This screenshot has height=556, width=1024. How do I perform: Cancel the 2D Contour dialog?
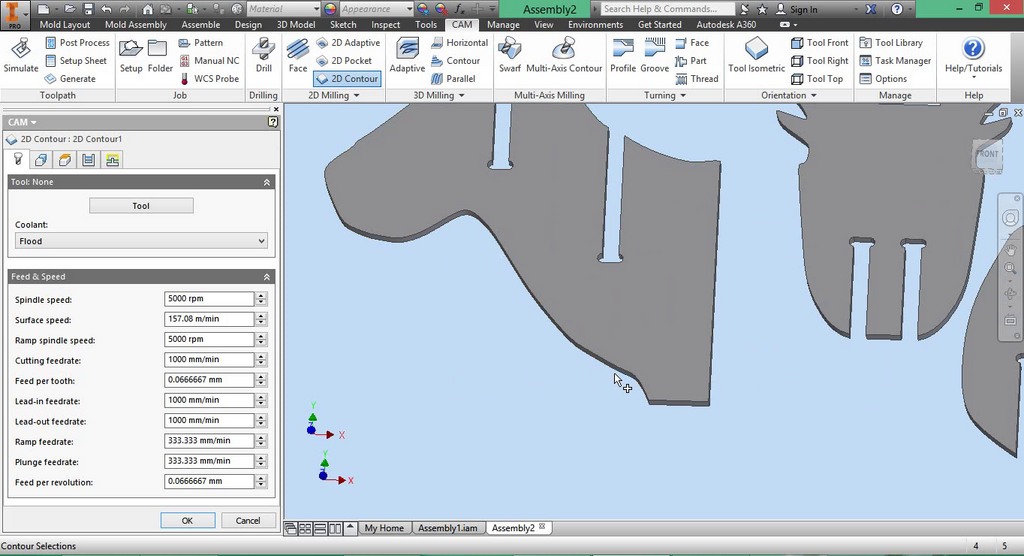pyautogui.click(x=248, y=521)
